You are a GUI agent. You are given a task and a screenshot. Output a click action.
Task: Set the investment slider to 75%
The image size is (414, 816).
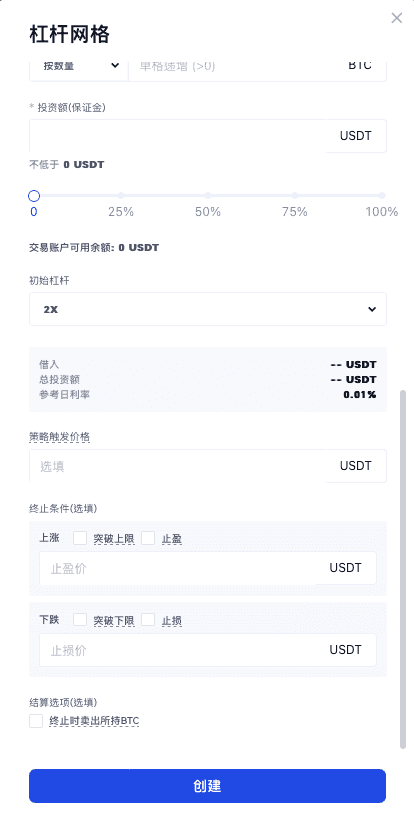295,196
